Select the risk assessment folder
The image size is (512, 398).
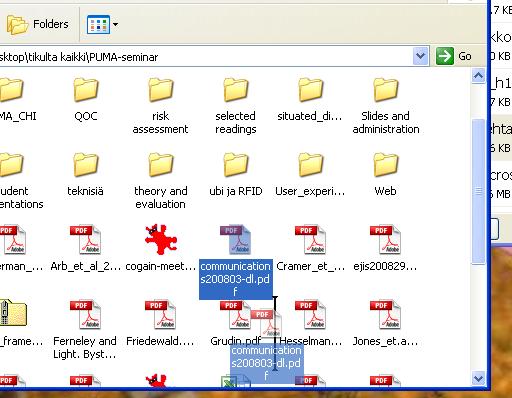[160, 106]
